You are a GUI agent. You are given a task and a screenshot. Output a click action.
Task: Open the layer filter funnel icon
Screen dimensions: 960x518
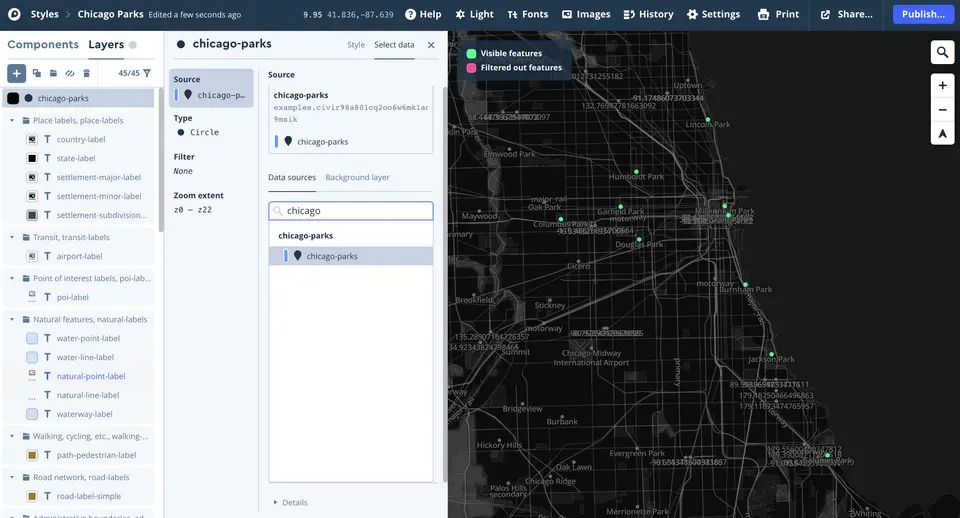(147, 73)
